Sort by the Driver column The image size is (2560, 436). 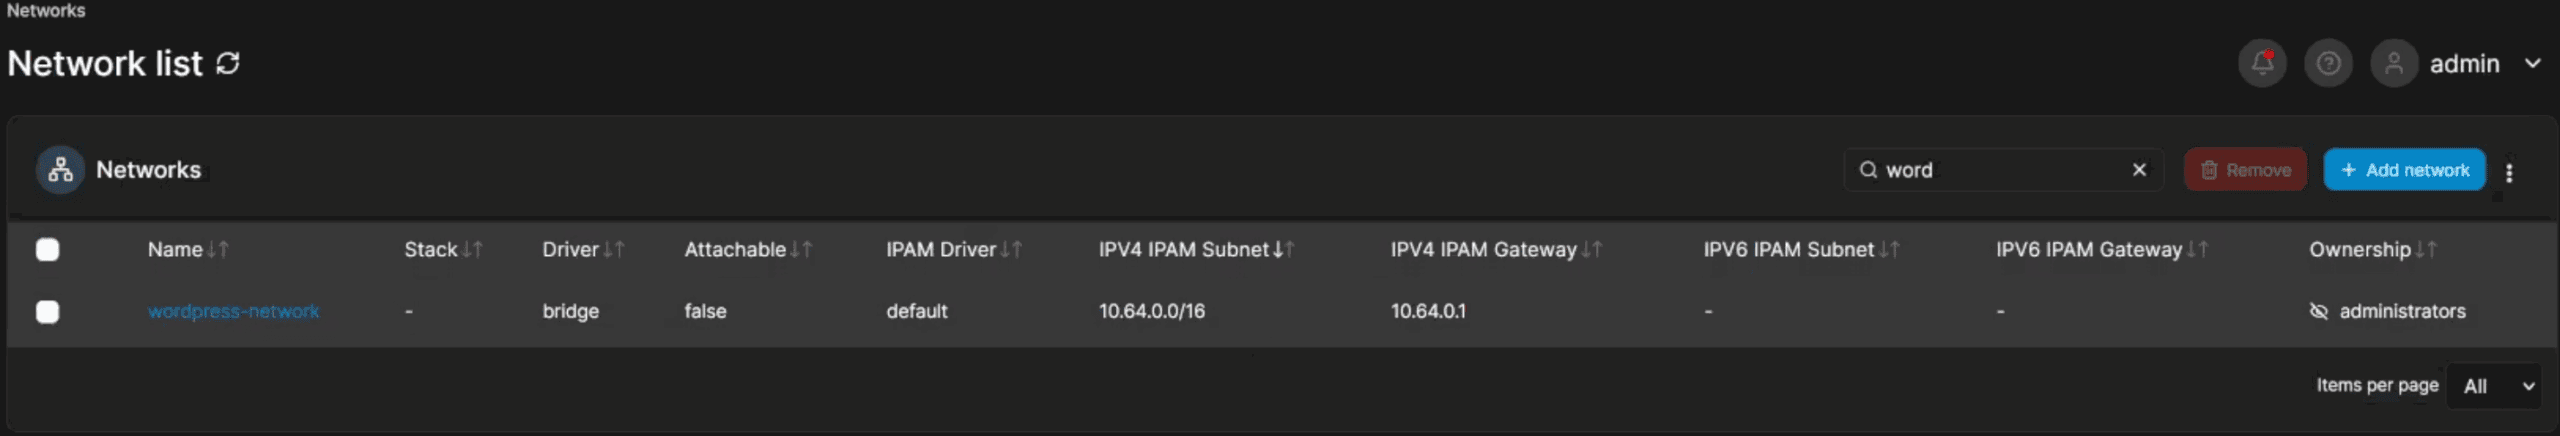(x=571, y=250)
